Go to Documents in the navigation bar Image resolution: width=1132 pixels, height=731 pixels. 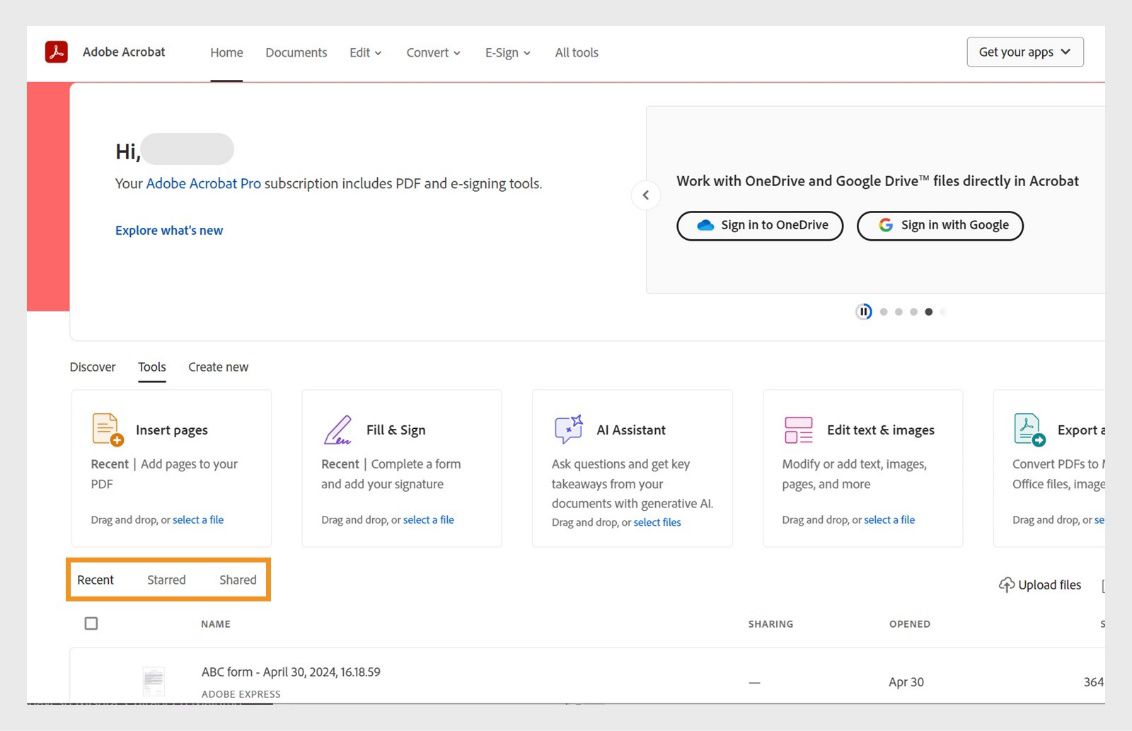(x=296, y=51)
